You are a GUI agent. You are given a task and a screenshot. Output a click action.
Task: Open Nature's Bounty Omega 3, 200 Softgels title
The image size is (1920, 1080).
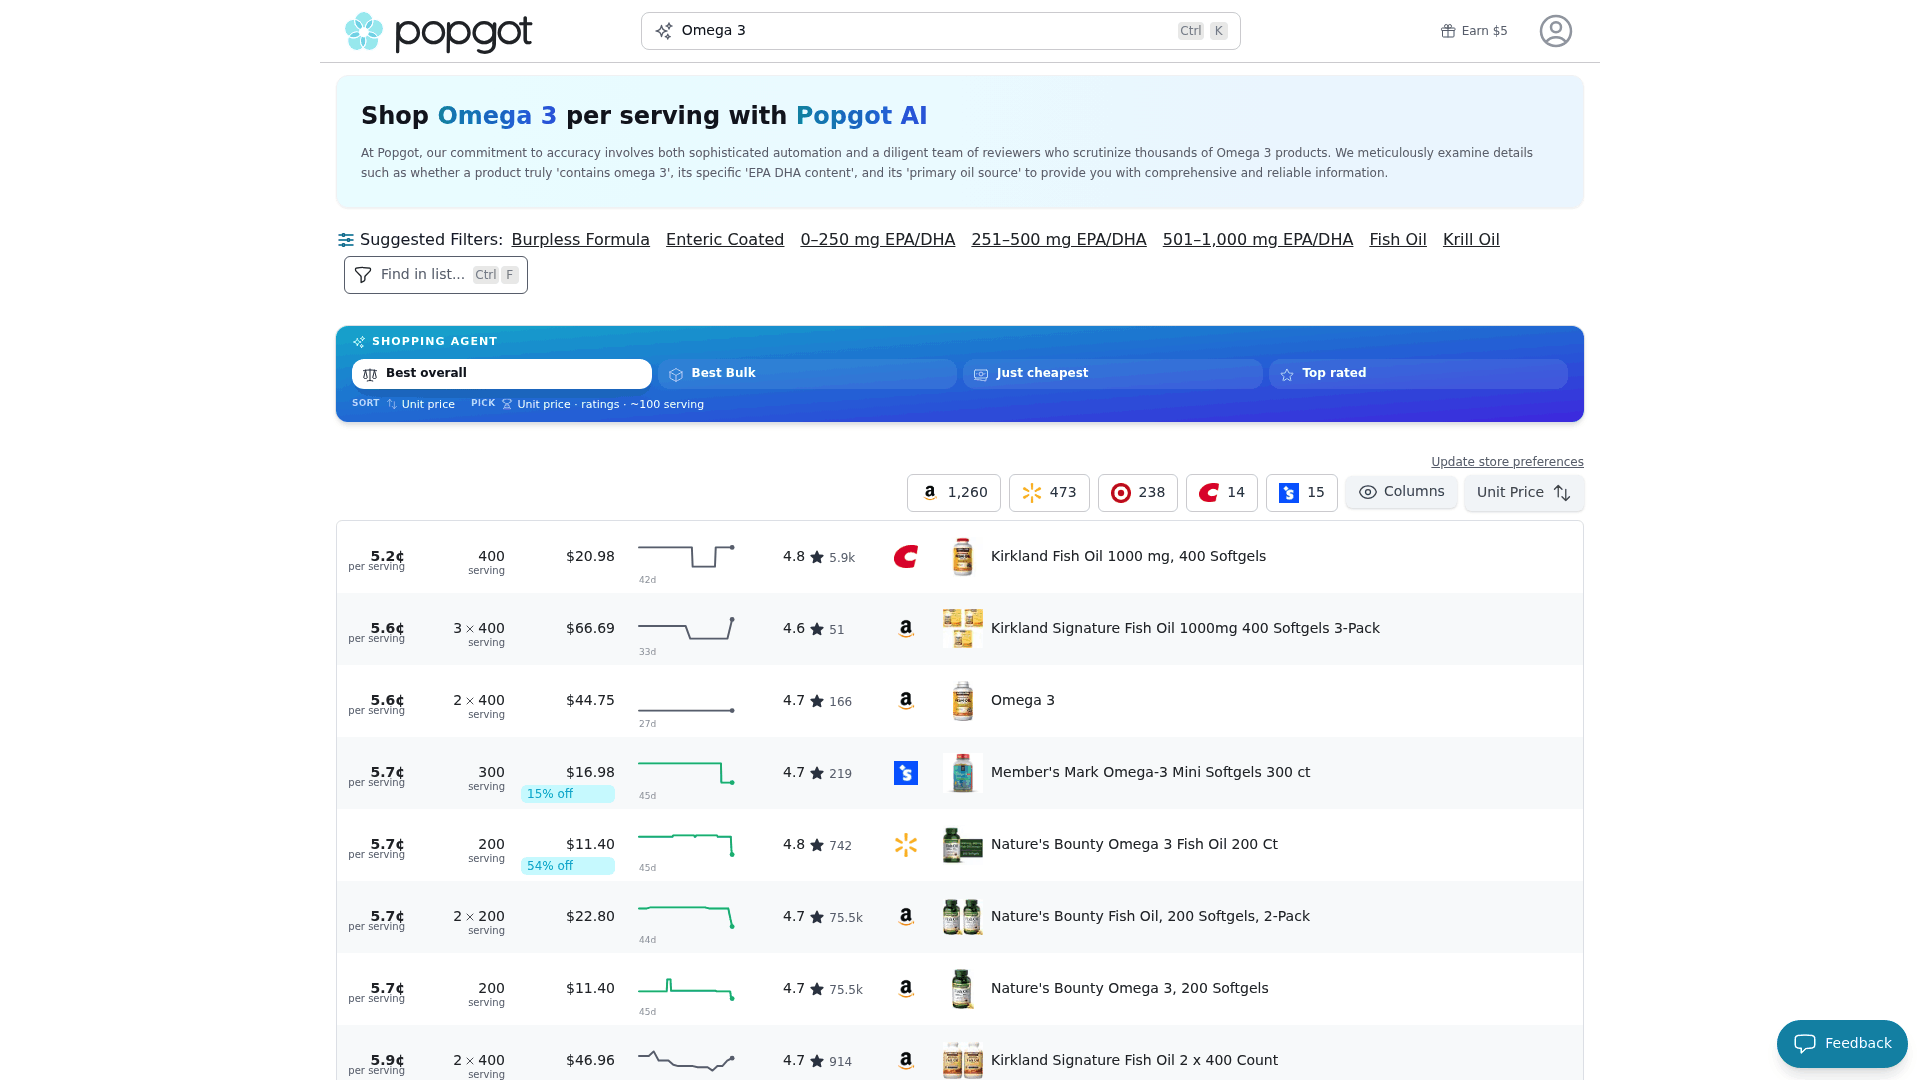pos(1130,989)
